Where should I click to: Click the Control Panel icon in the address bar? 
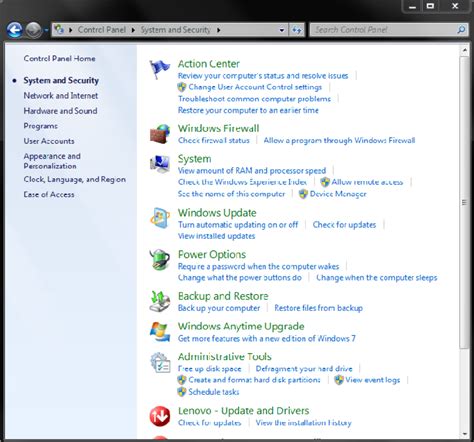point(59,30)
